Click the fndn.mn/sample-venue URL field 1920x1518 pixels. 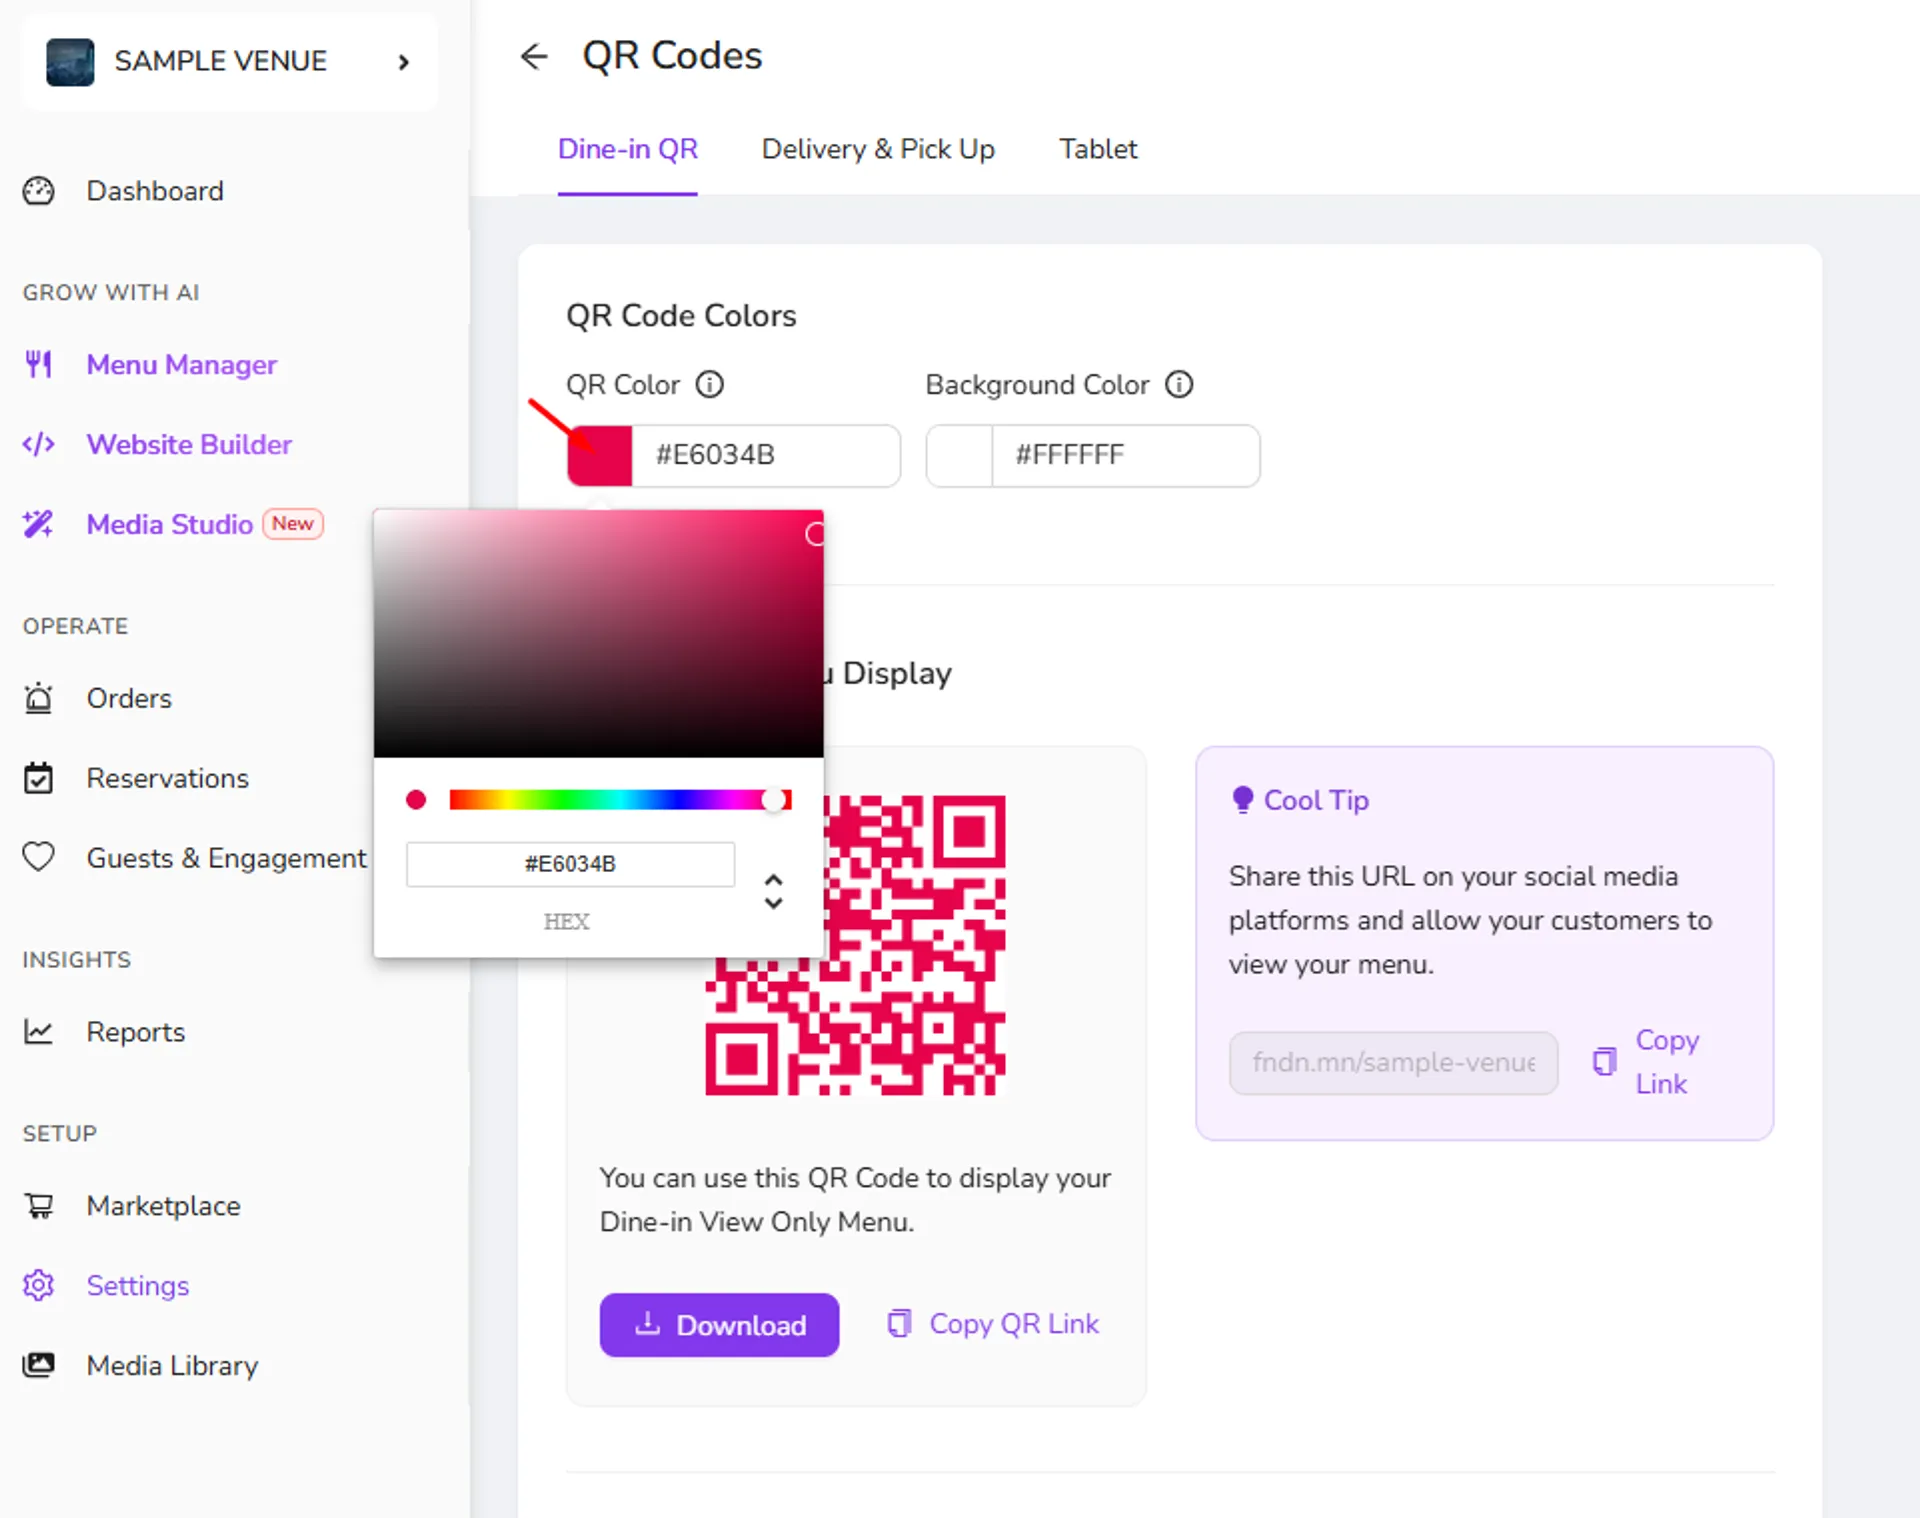(1393, 1062)
